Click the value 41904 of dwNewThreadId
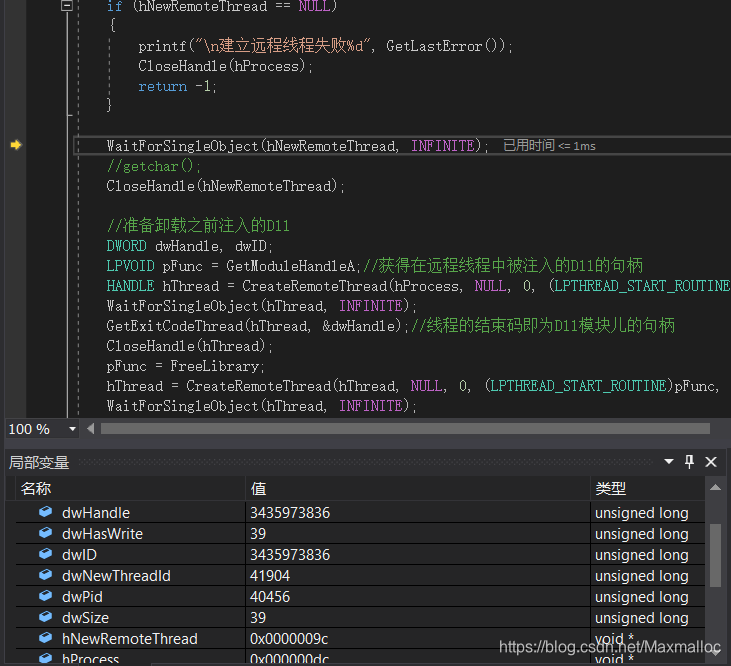The width and height of the screenshot is (731, 666). pos(270,576)
